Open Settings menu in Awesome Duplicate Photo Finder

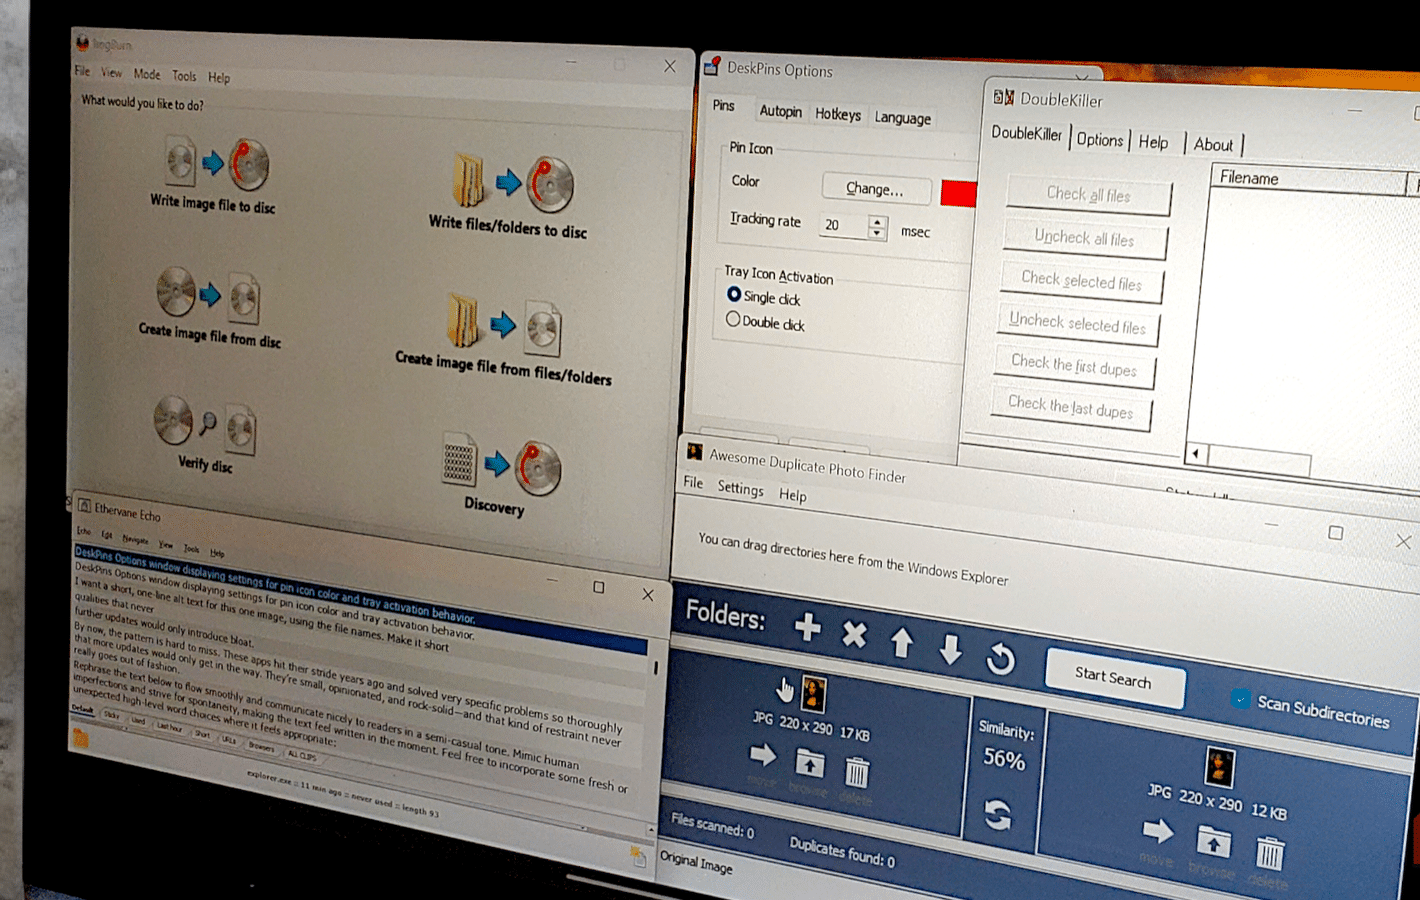pyautogui.click(x=740, y=488)
